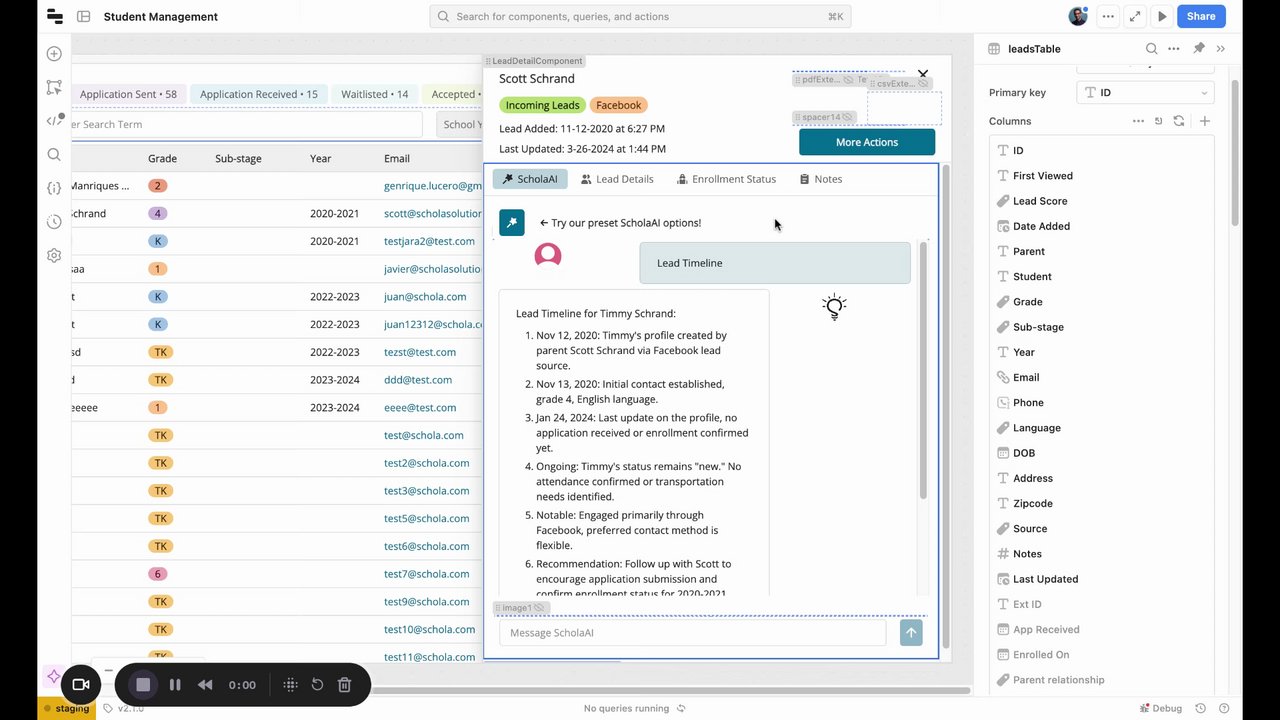This screenshot has width=1280, height=720.
Task: Click the search components and queries bar
Action: click(641, 16)
